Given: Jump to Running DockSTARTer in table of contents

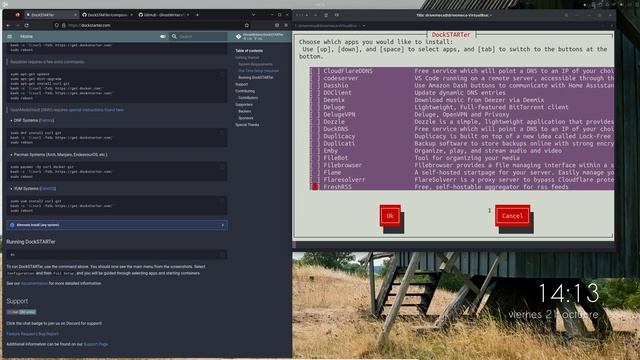Looking at the screenshot, I should tap(256, 77).
